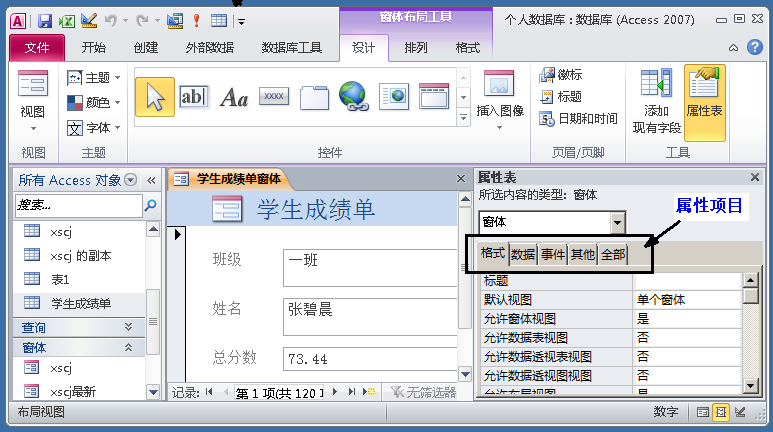This screenshot has height=432, width=773.
Task: Switch to 数据库工具 database tools tab
Action: tap(291, 47)
